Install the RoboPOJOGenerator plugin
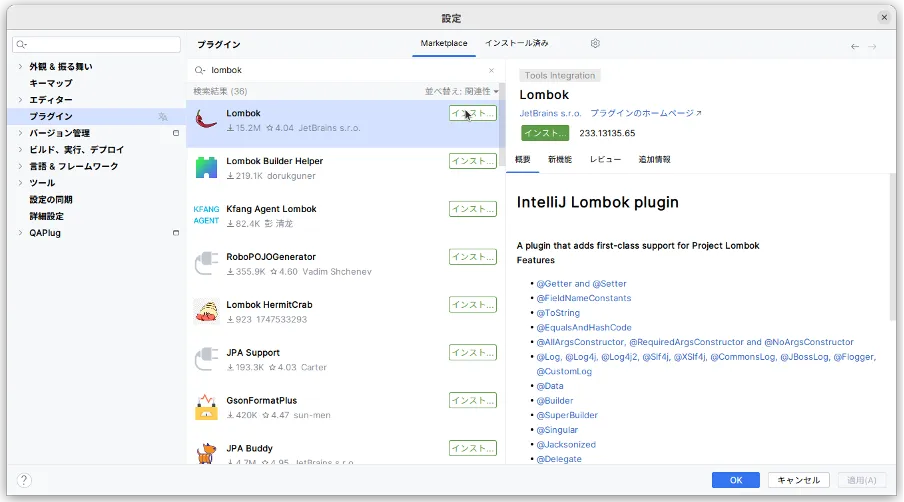 point(472,257)
